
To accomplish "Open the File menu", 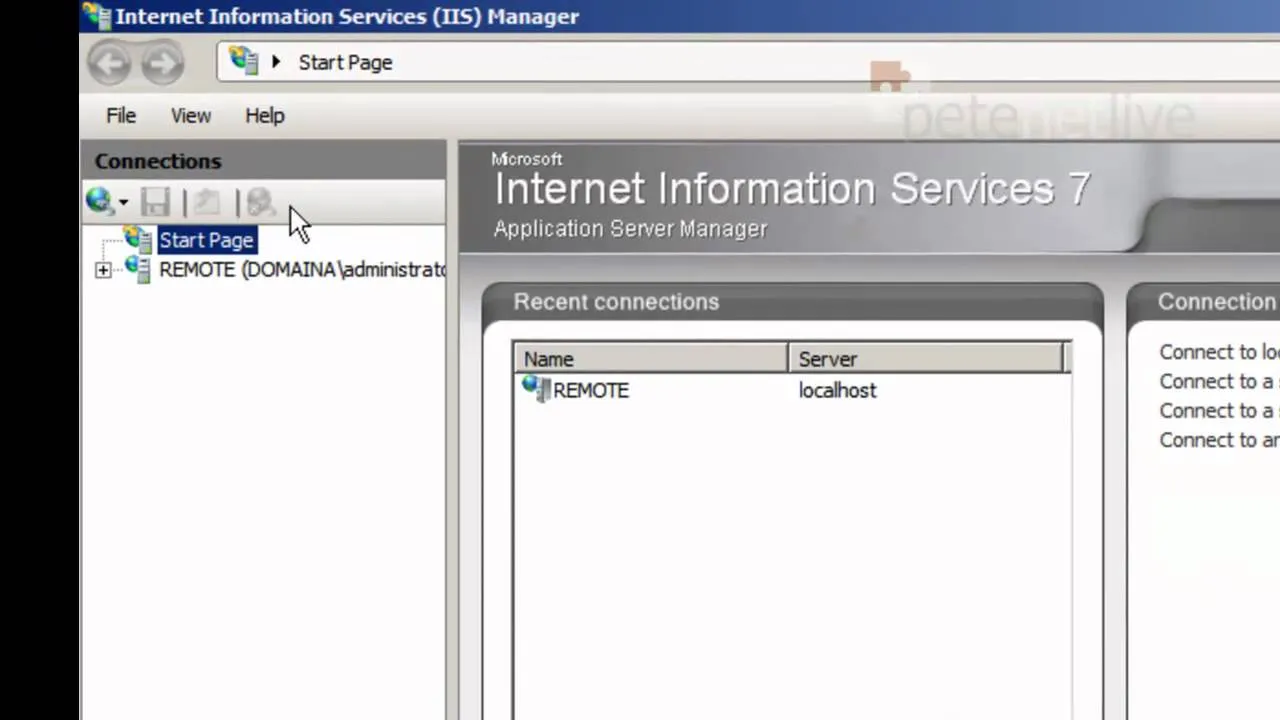I will pos(121,116).
